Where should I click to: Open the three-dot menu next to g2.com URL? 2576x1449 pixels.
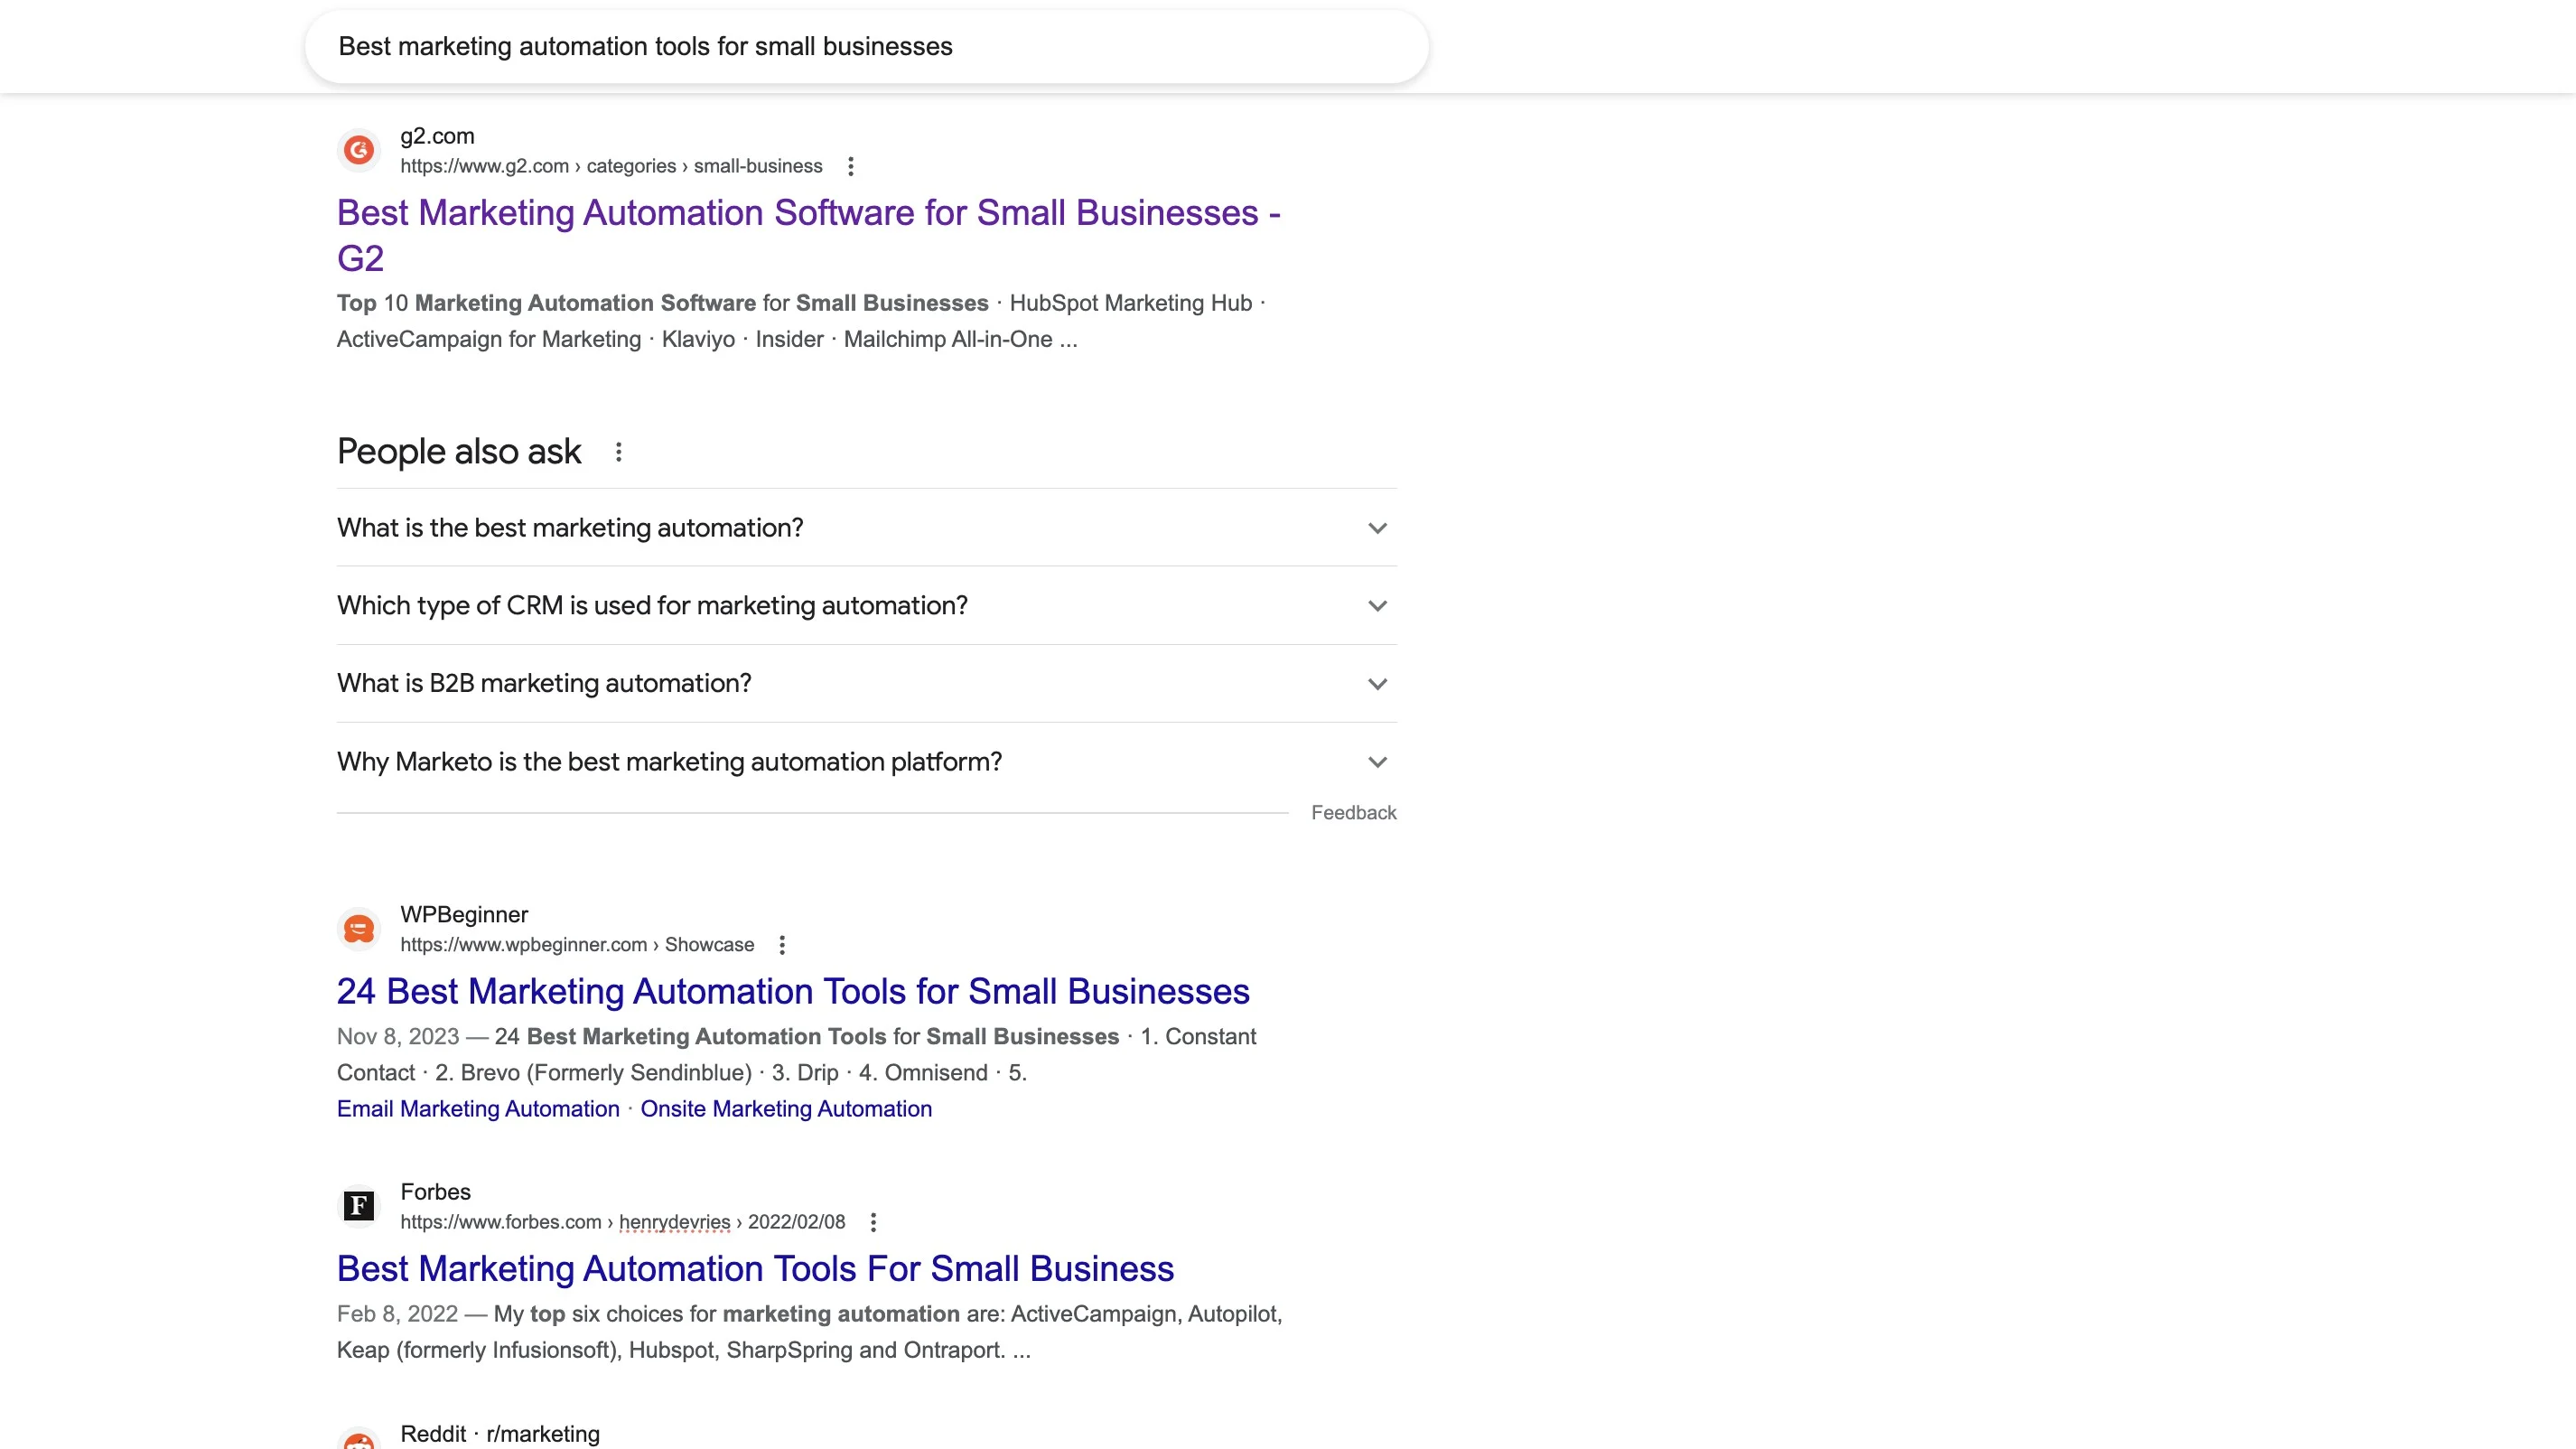[x=851, y=166]
